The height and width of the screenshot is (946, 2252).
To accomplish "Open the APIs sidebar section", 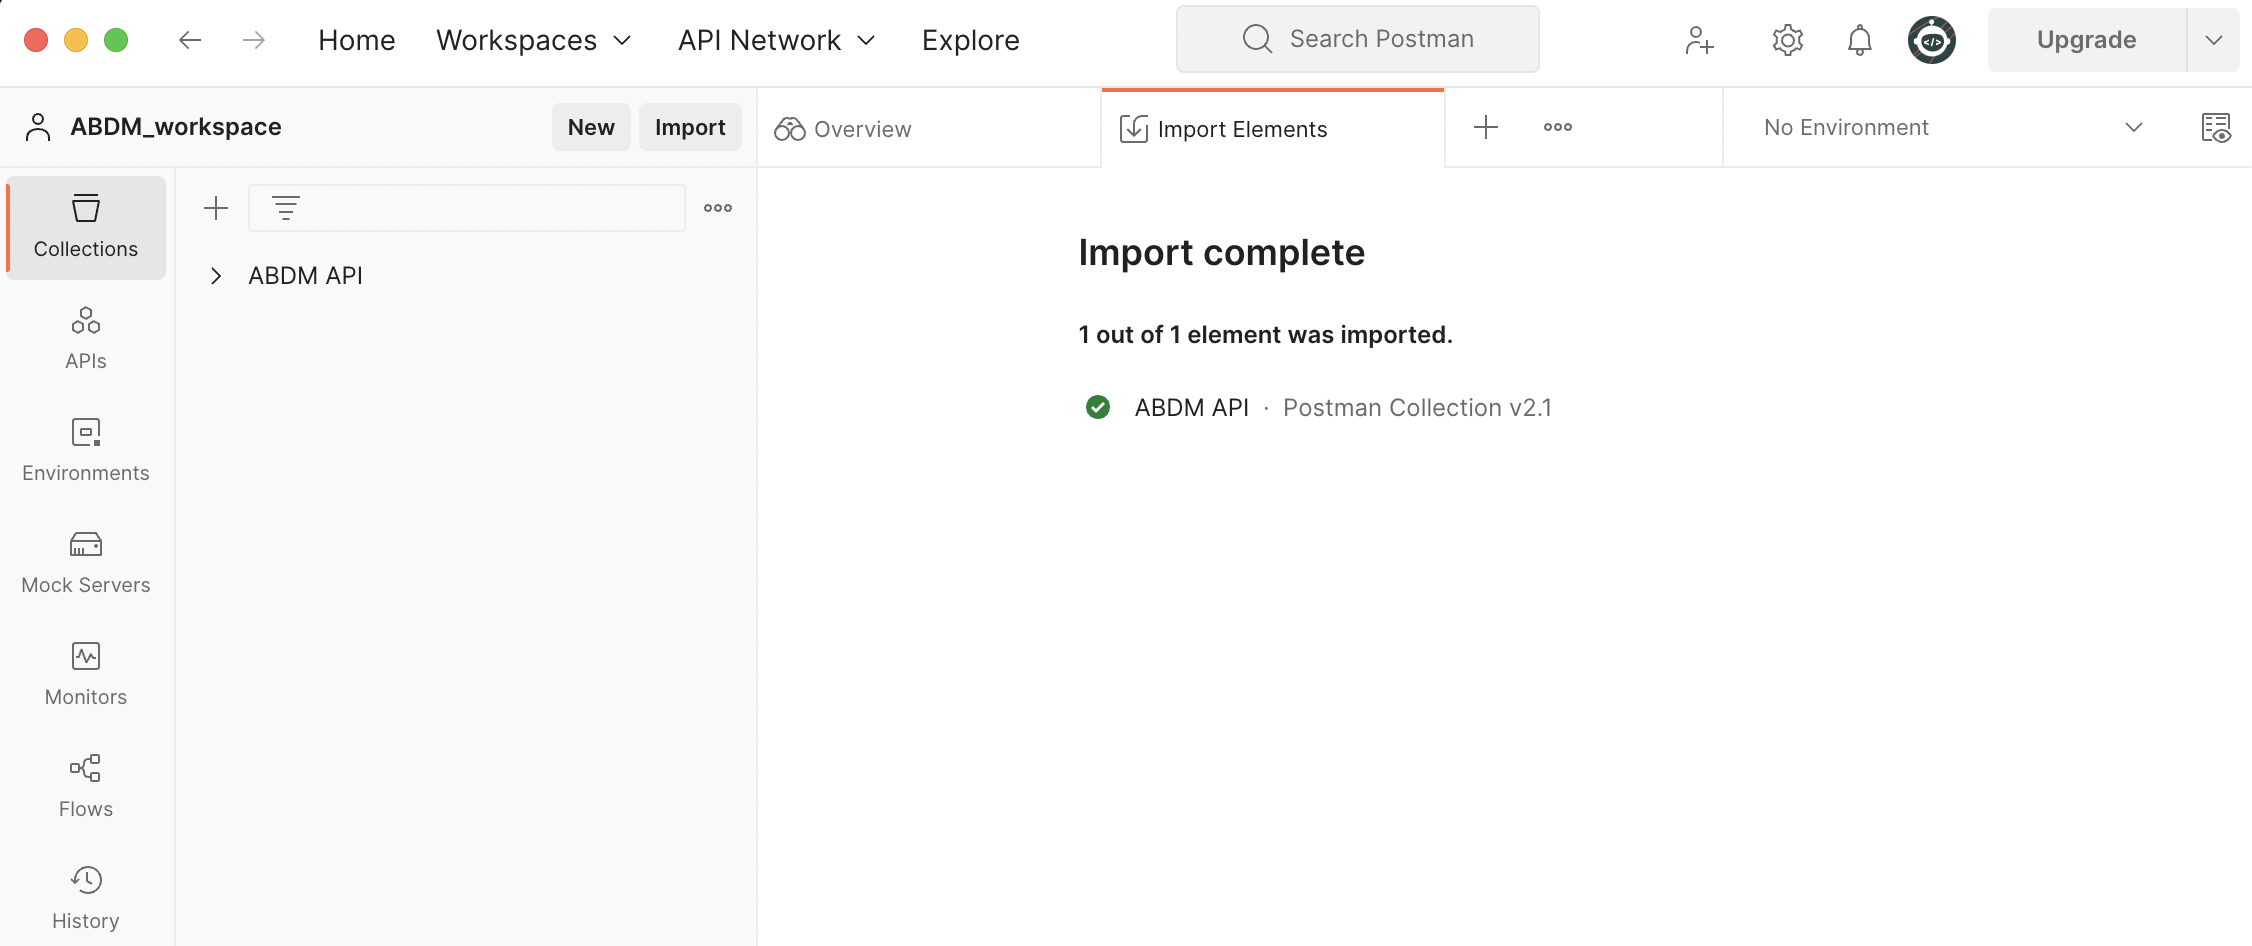I will pyautogui.click(x=86, y=339).
